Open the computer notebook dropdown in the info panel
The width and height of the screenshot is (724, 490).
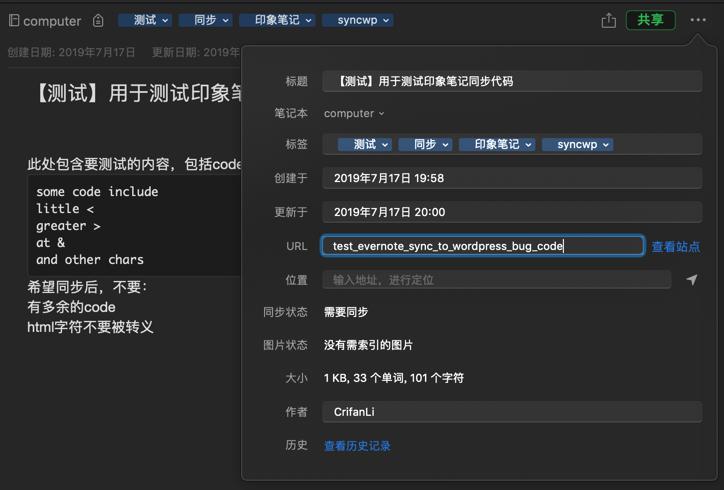(354, 114)
